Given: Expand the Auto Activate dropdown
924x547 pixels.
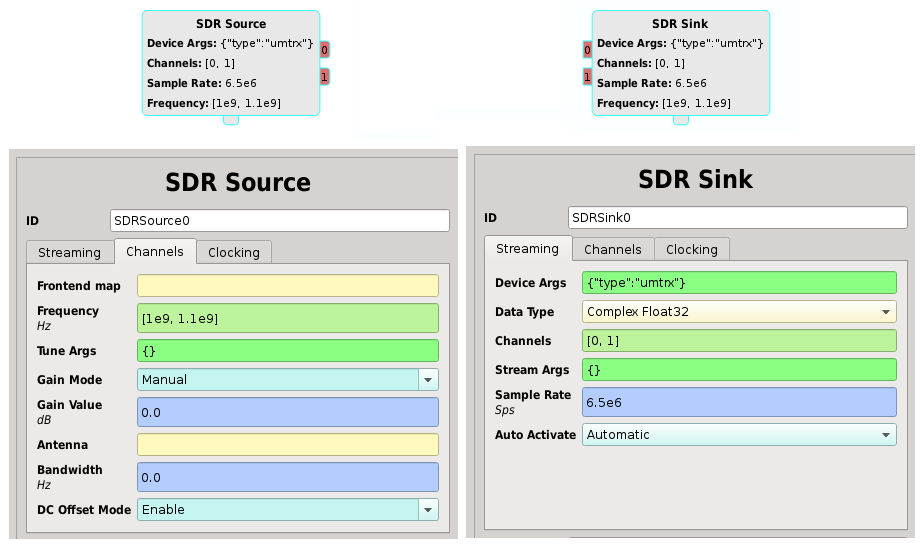Looking at the screenshot, I should point(739,435).
